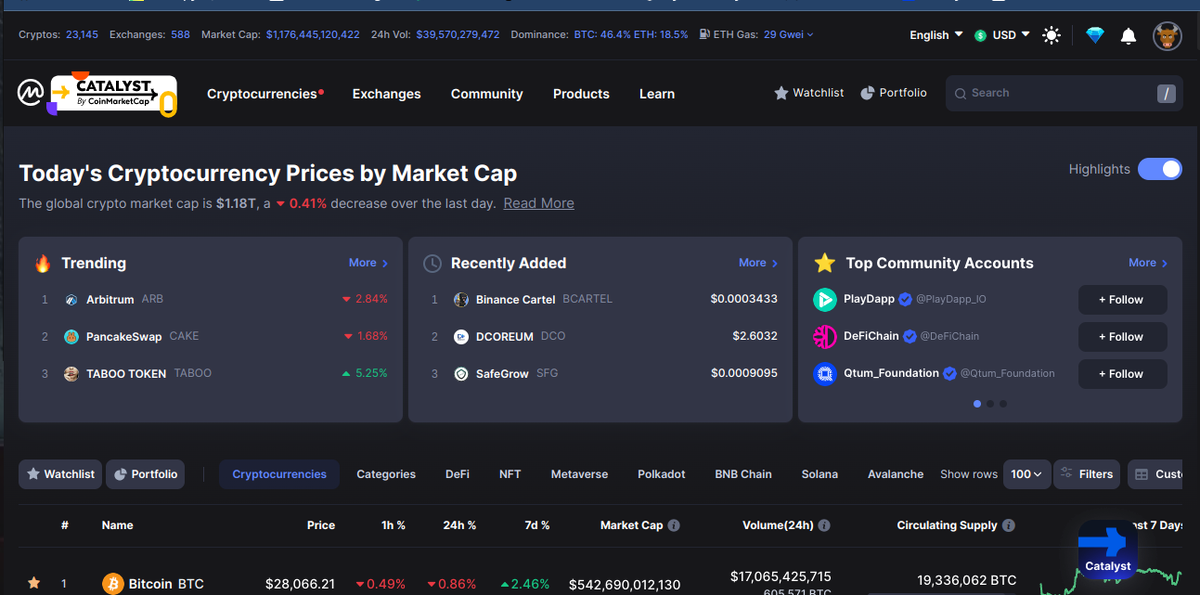Screen dimensions: 1200x595
Task: Click the Portfolio button above the table
Action: [145, 474]
